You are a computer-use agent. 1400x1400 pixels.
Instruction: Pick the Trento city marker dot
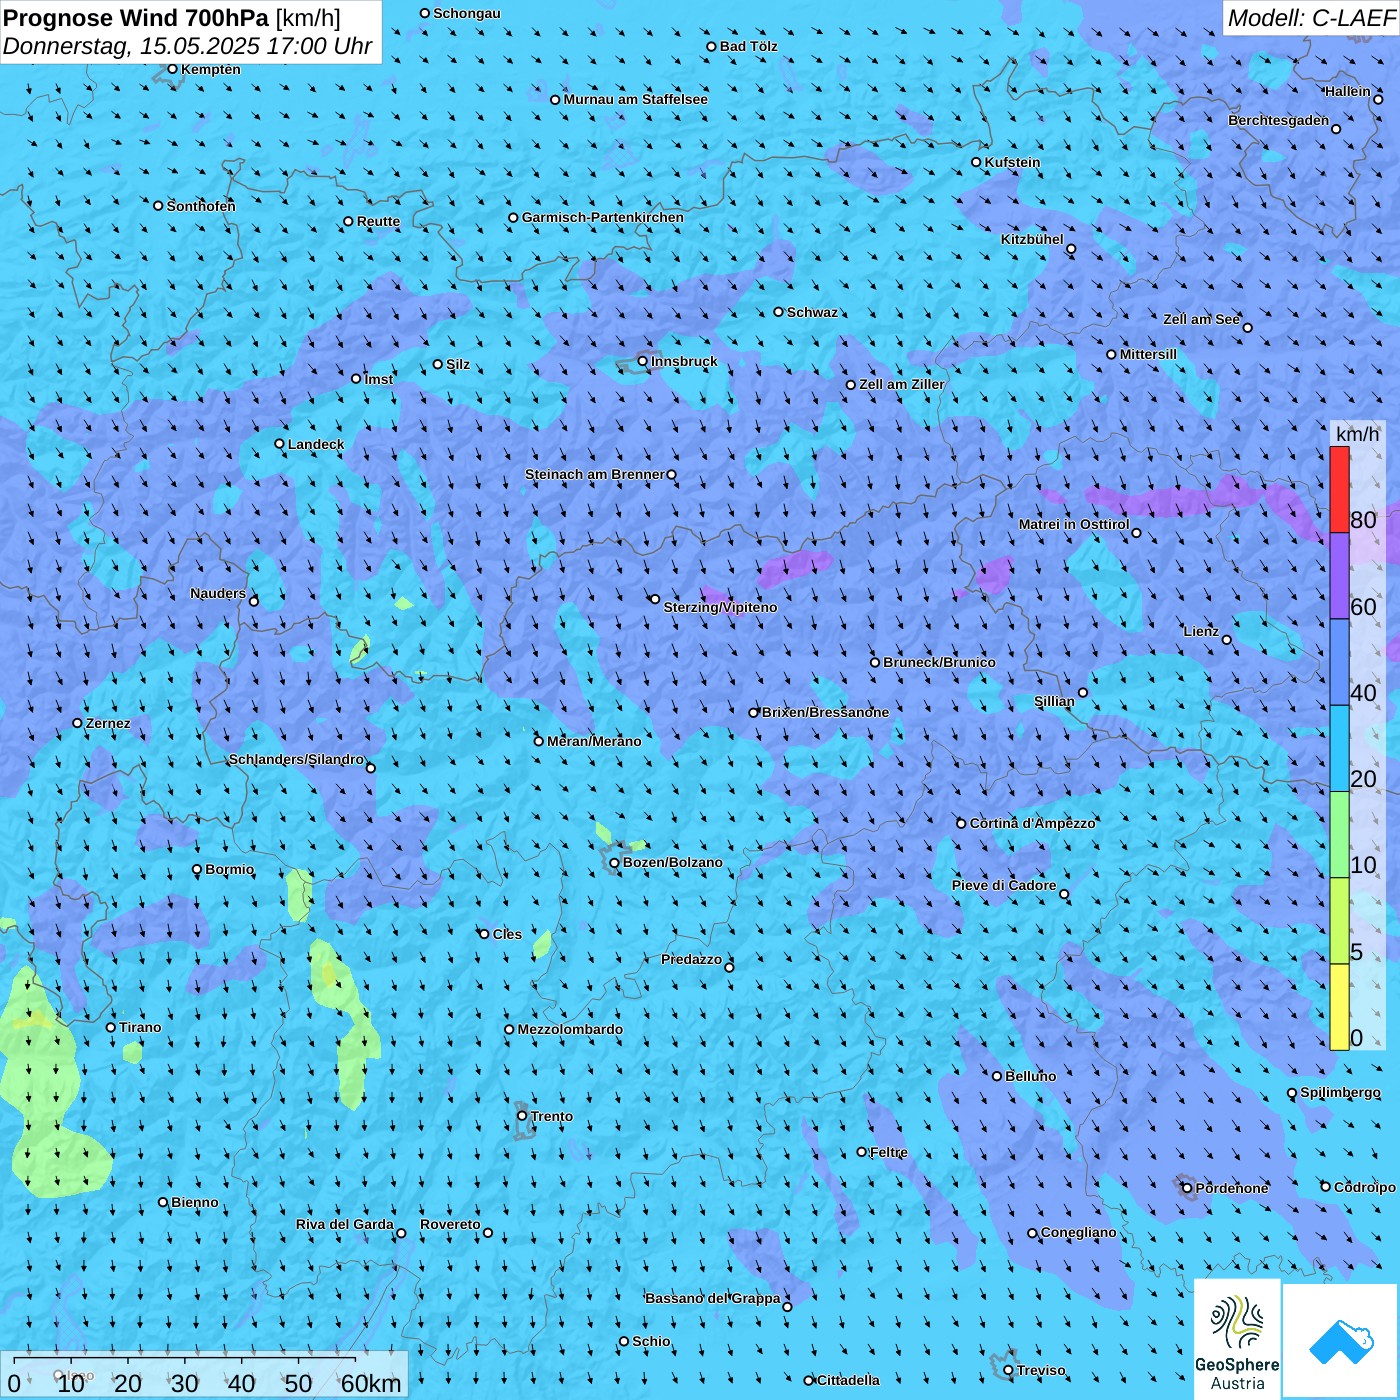[x=522, y=1116]
